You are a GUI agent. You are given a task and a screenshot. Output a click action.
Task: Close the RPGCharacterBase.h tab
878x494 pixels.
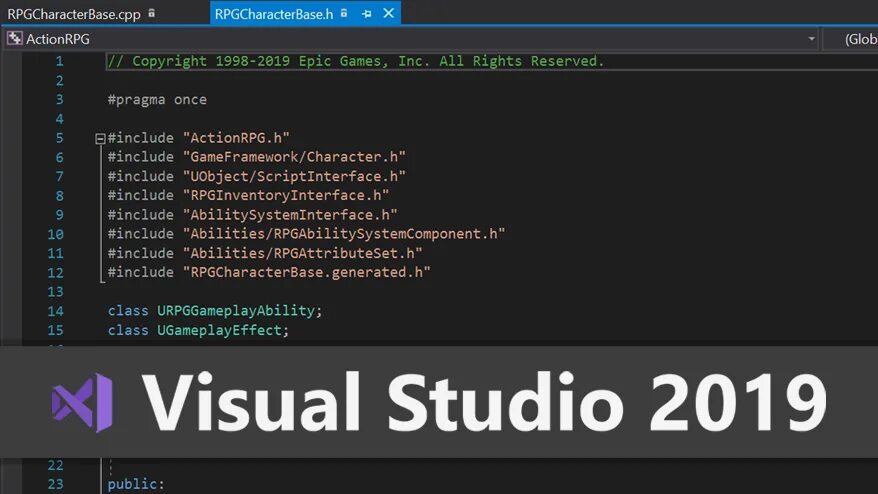(389, 13)
